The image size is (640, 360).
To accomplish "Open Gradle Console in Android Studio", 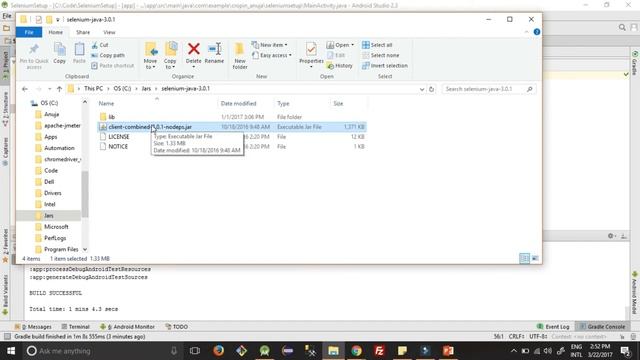I will [x=602, y=327].
